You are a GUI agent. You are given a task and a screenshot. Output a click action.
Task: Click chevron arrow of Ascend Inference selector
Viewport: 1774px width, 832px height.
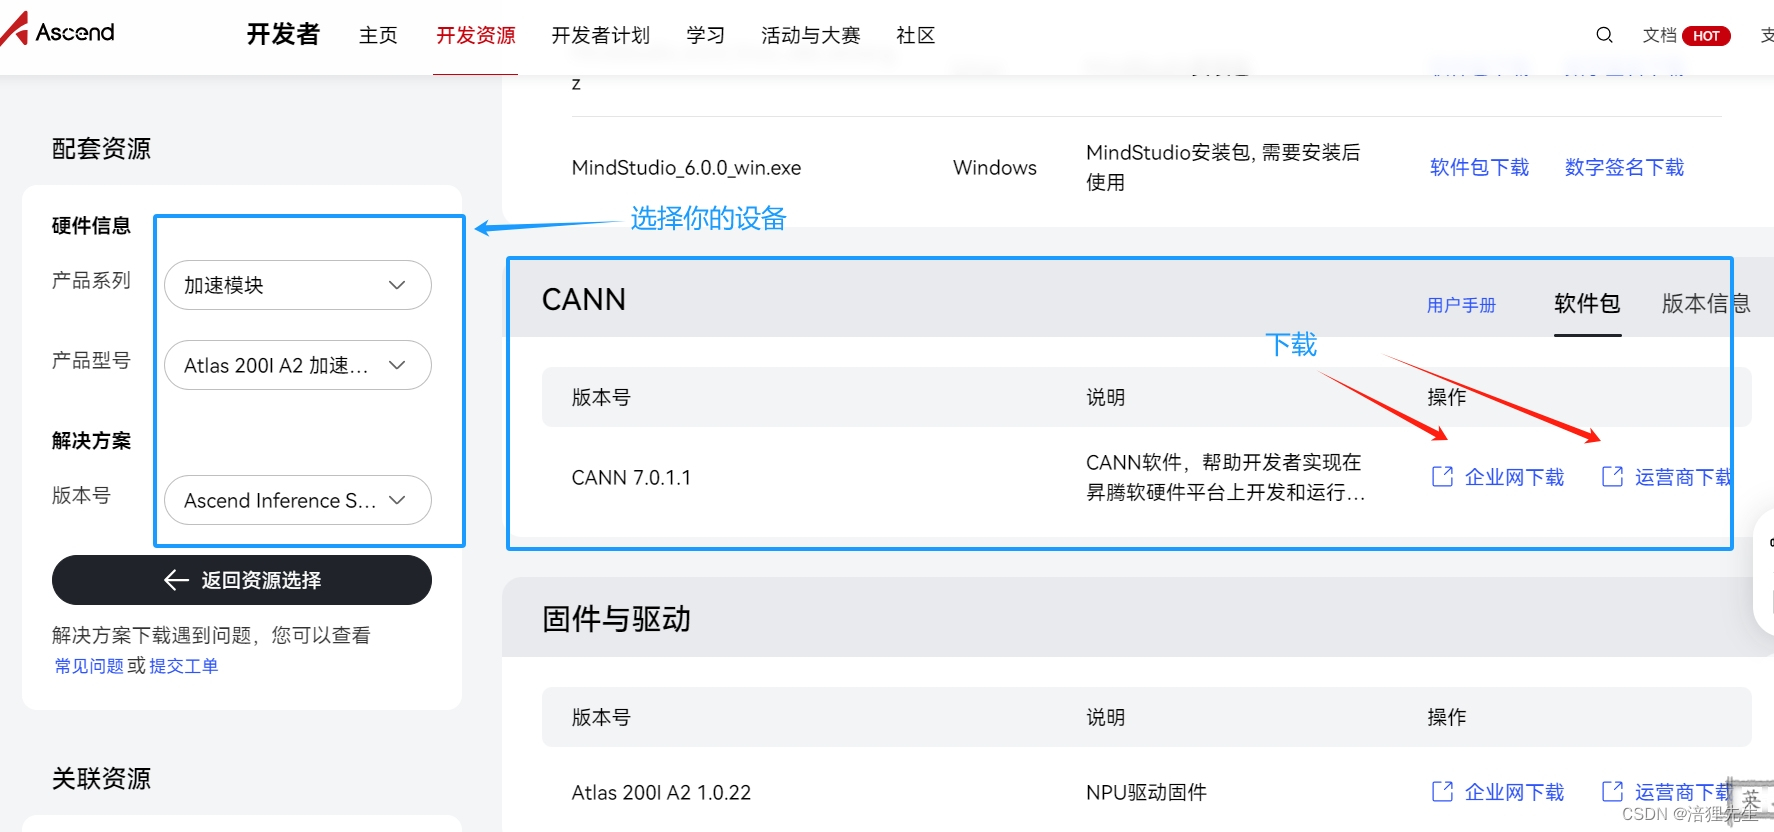[x=397, y=500]
